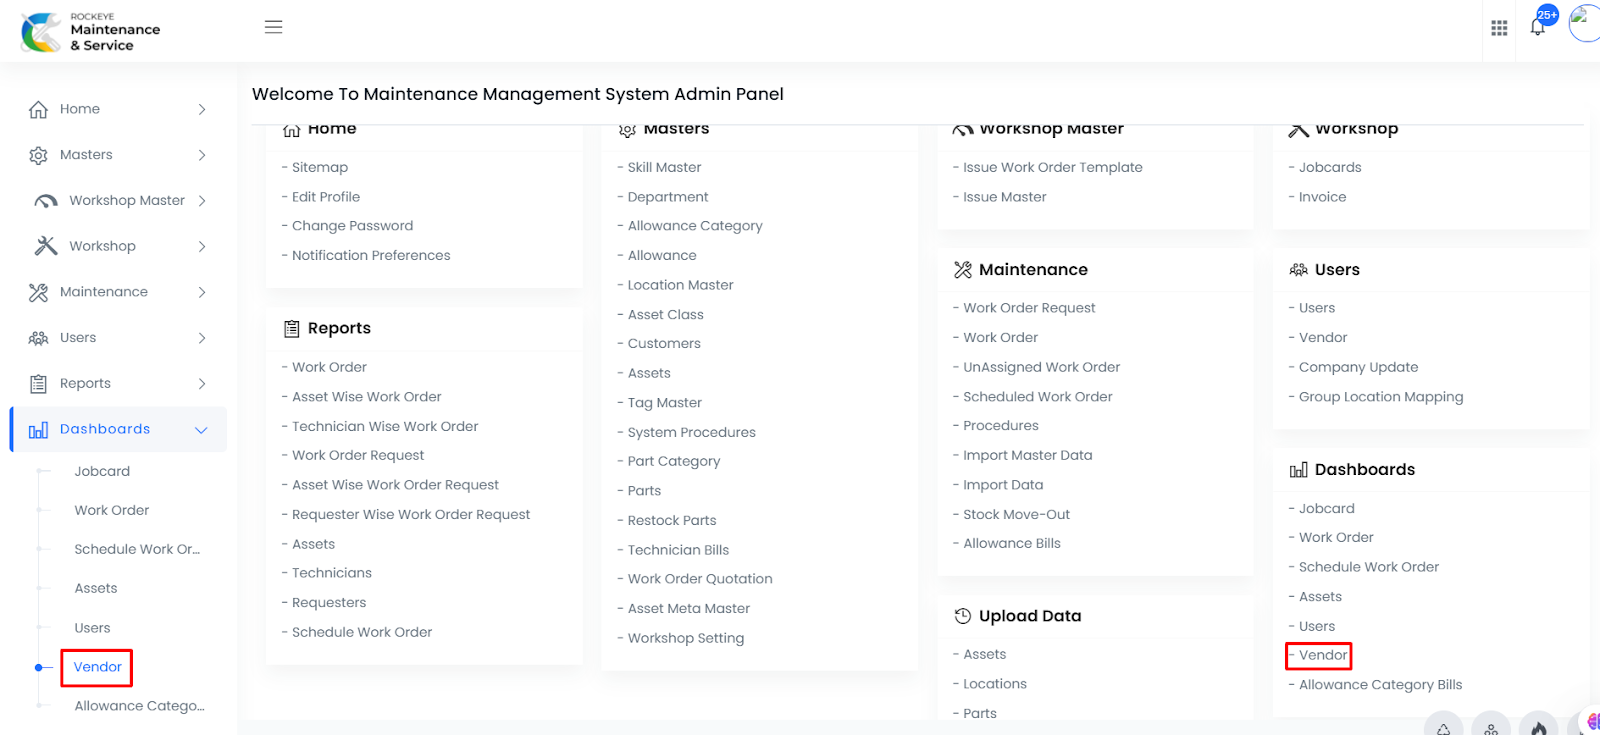Open Notification Preferences link
Image resolution: width=1600 pixels, height=735 pixels.
371,255
